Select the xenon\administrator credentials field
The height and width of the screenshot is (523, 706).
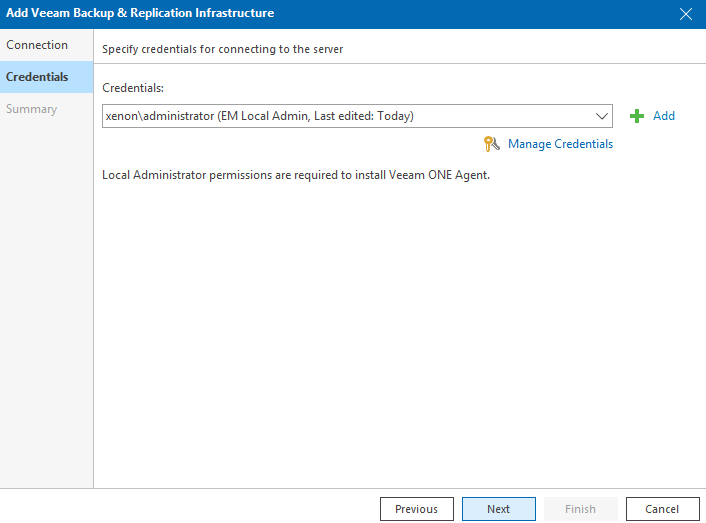coord(357,116)
